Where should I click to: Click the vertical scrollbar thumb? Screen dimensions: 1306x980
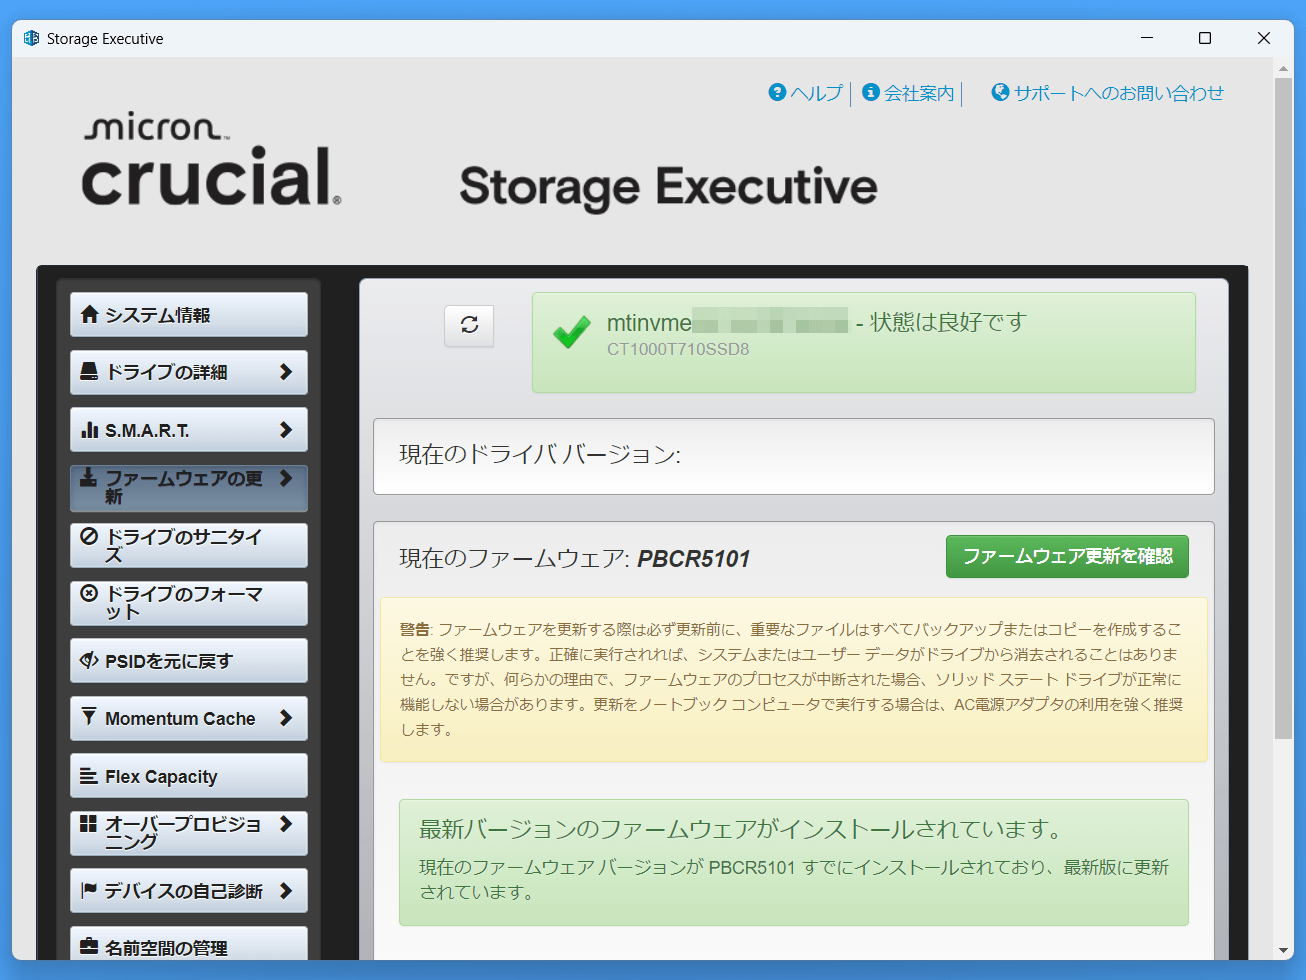[x=1283, y=408]
